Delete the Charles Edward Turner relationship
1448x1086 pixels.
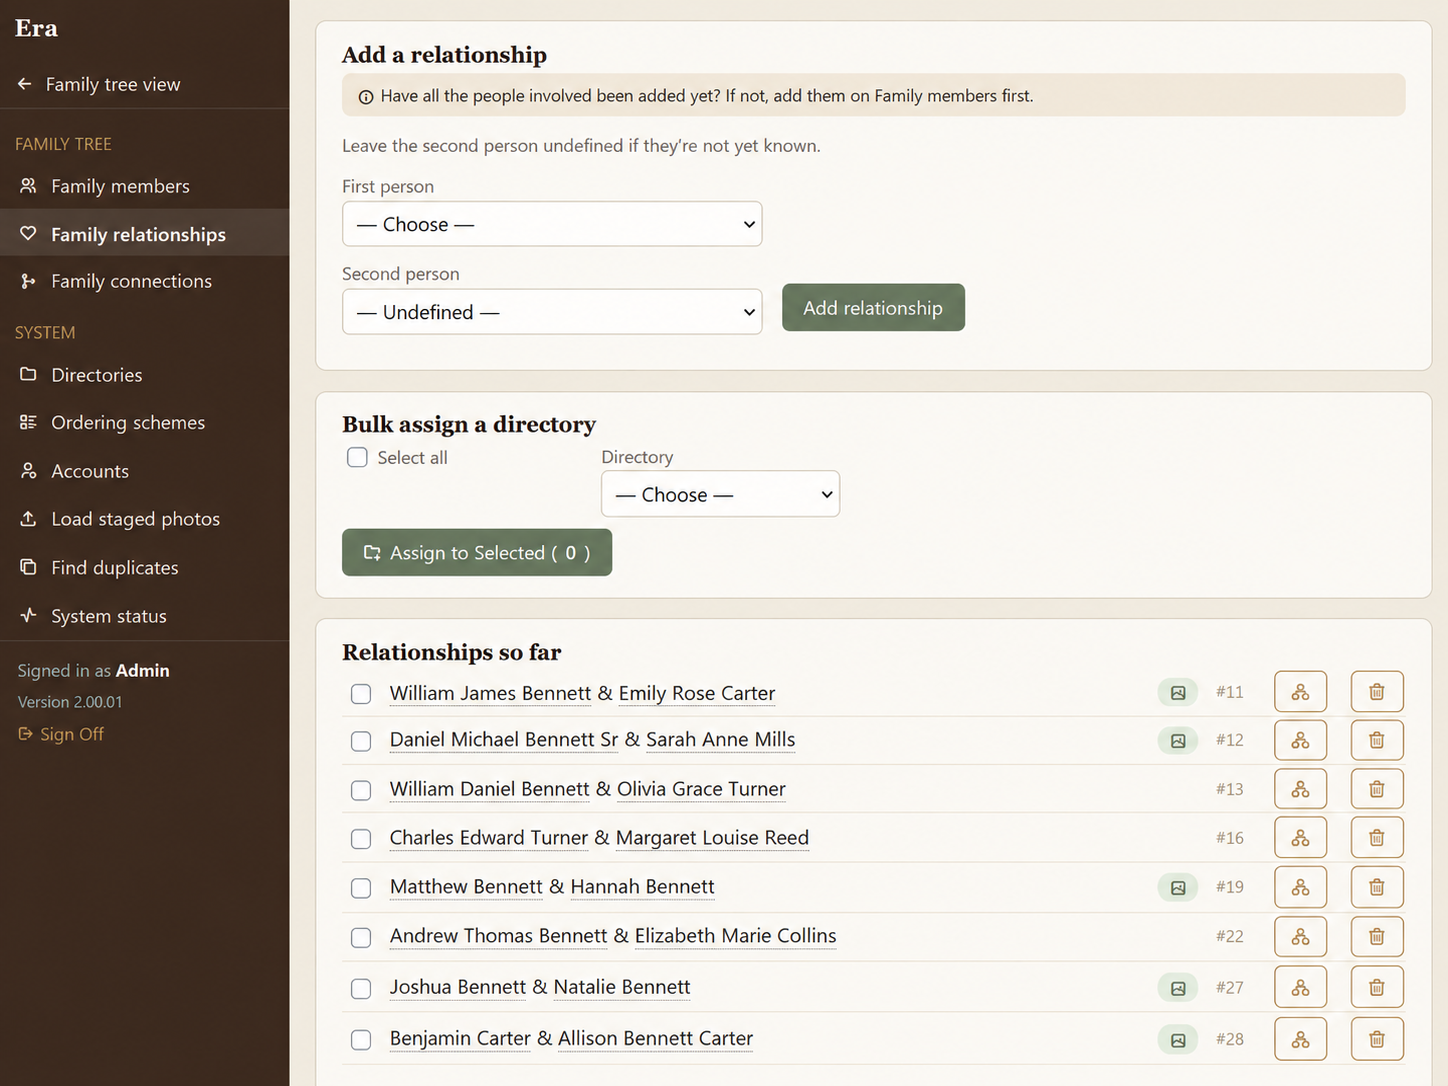coord(1377,838)
